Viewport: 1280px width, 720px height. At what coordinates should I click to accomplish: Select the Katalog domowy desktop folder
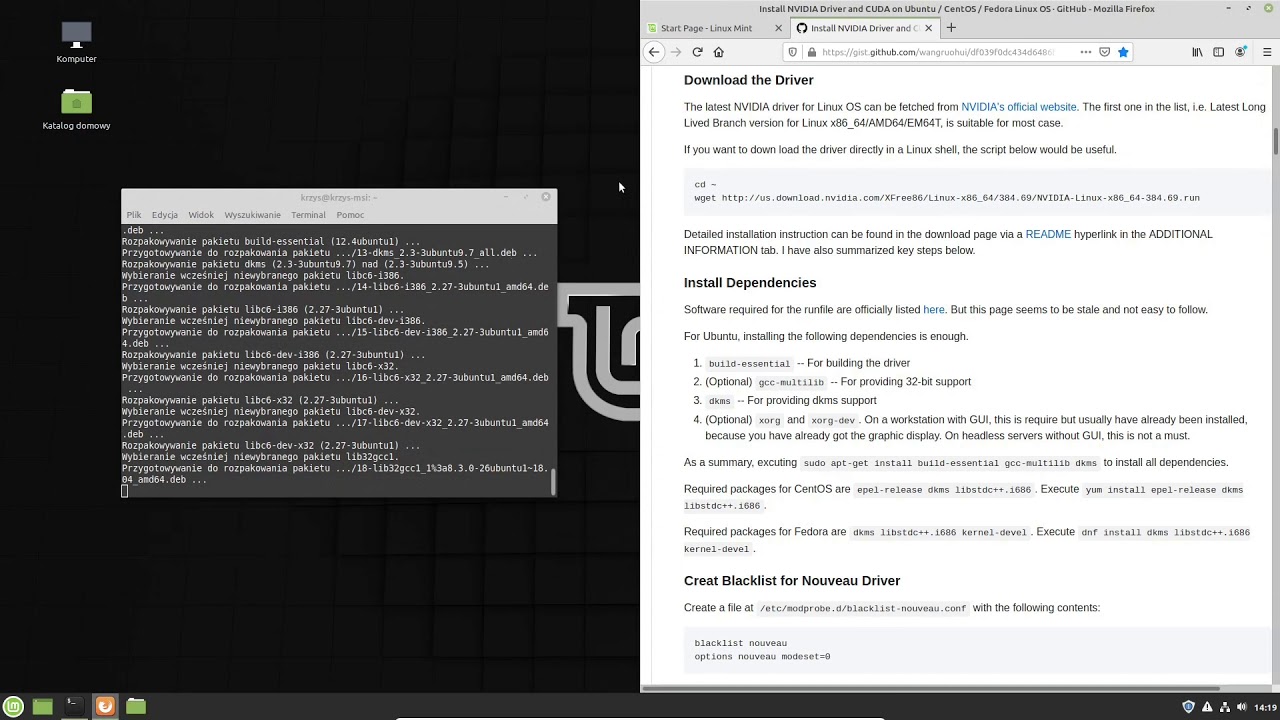tap(76, 110)
